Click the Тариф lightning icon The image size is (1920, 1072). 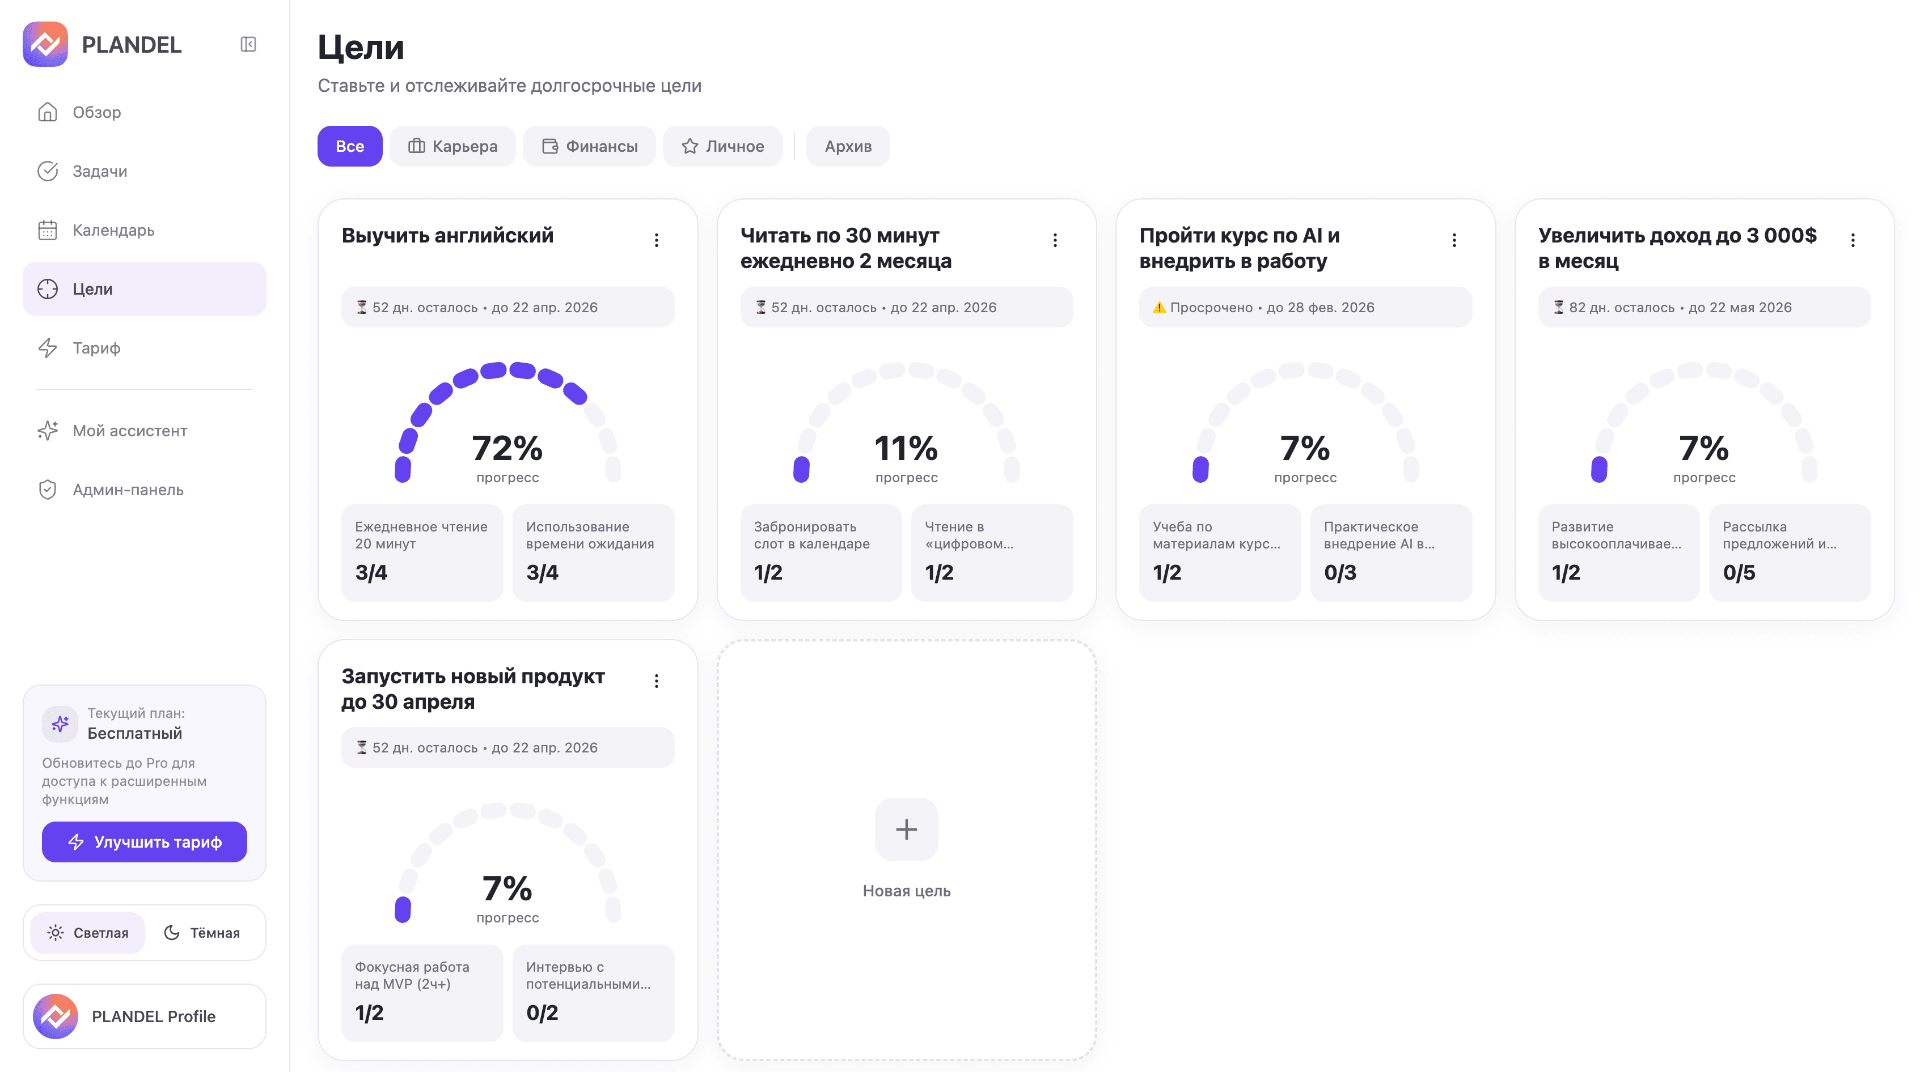(x=47, y=348)
